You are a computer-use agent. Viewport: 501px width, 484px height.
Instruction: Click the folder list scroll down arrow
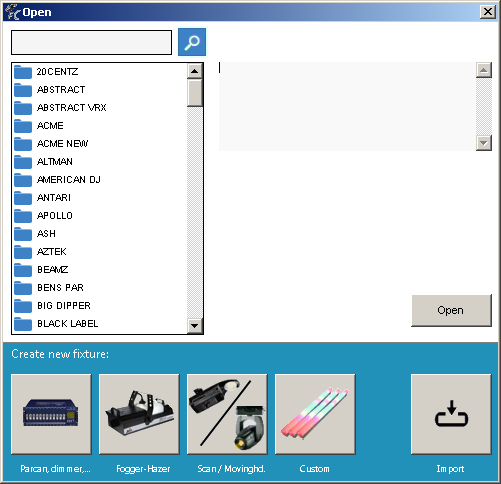[x=195, y=325]
